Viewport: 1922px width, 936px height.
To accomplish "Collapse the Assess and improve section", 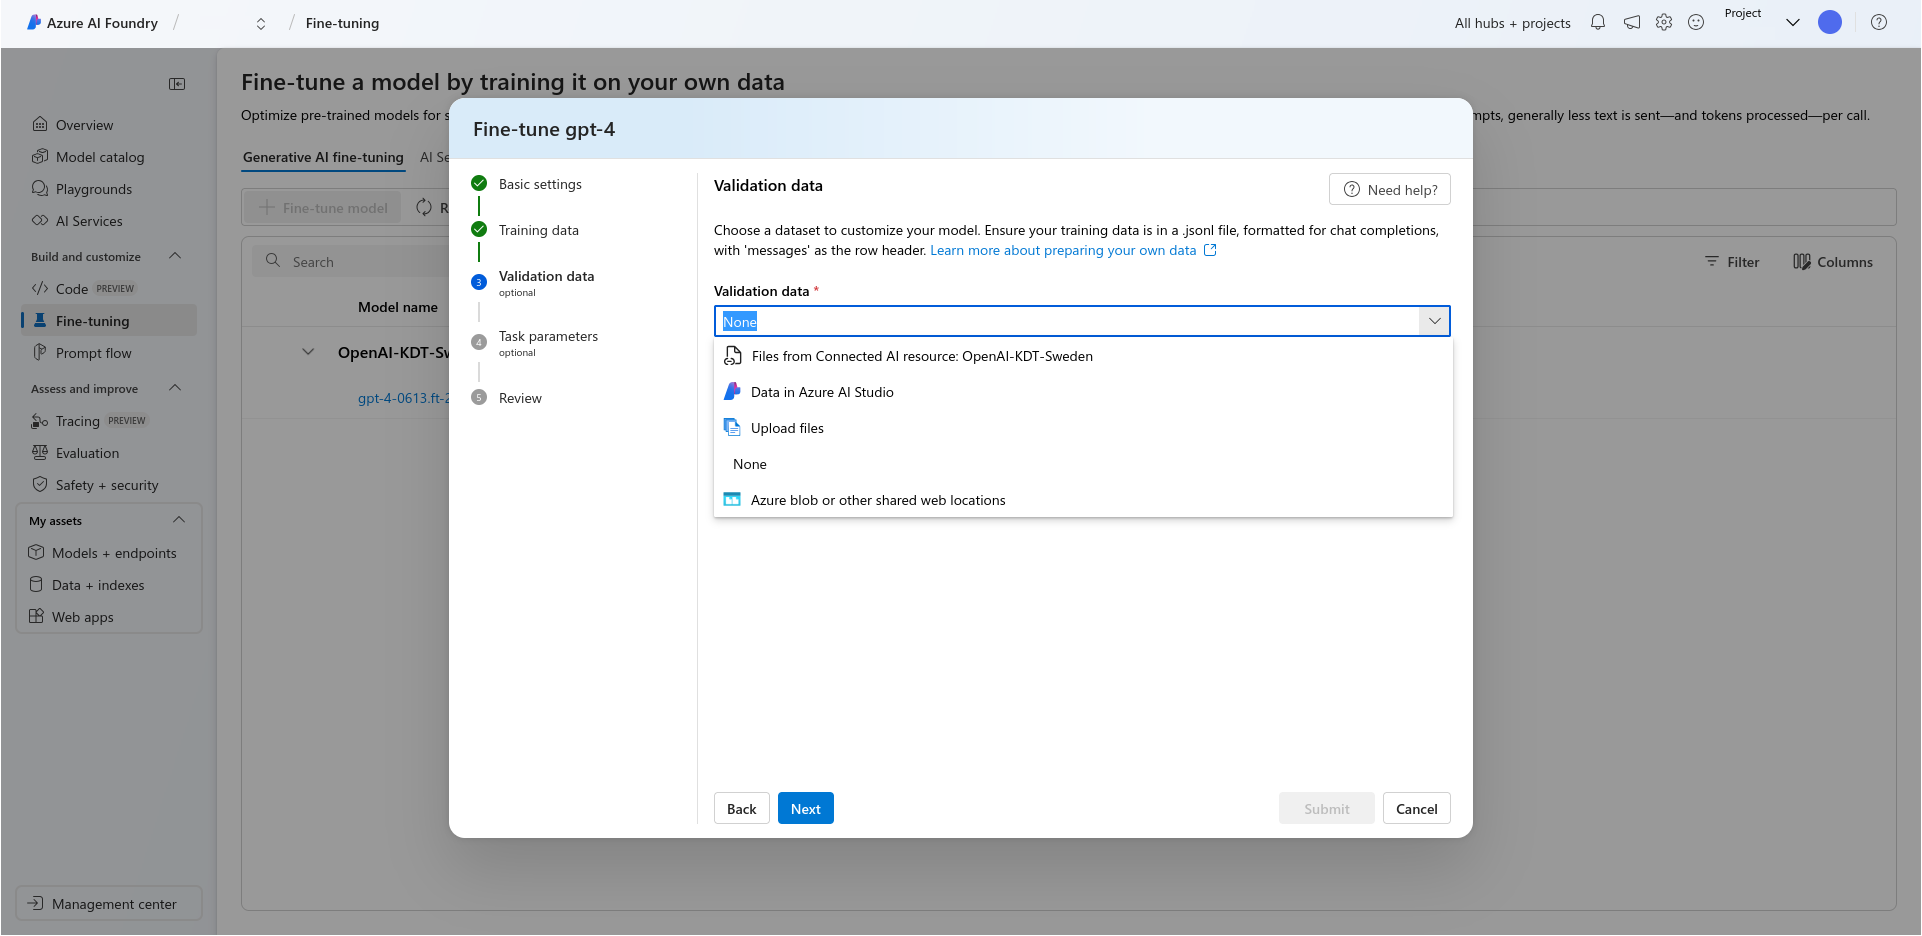I will click(176, 388).
